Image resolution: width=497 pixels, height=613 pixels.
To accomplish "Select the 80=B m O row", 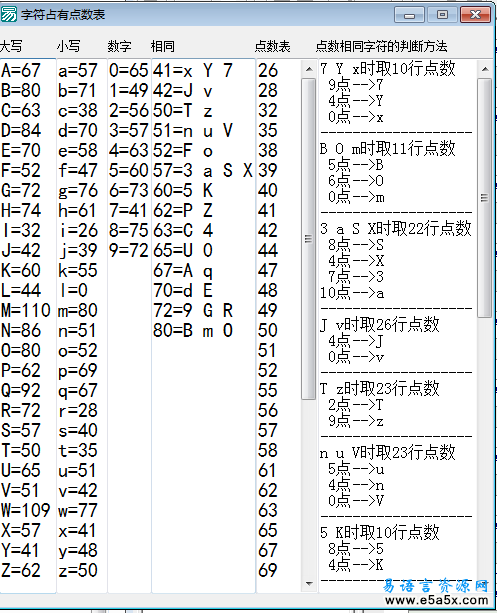I will click(x=193, y=331).
